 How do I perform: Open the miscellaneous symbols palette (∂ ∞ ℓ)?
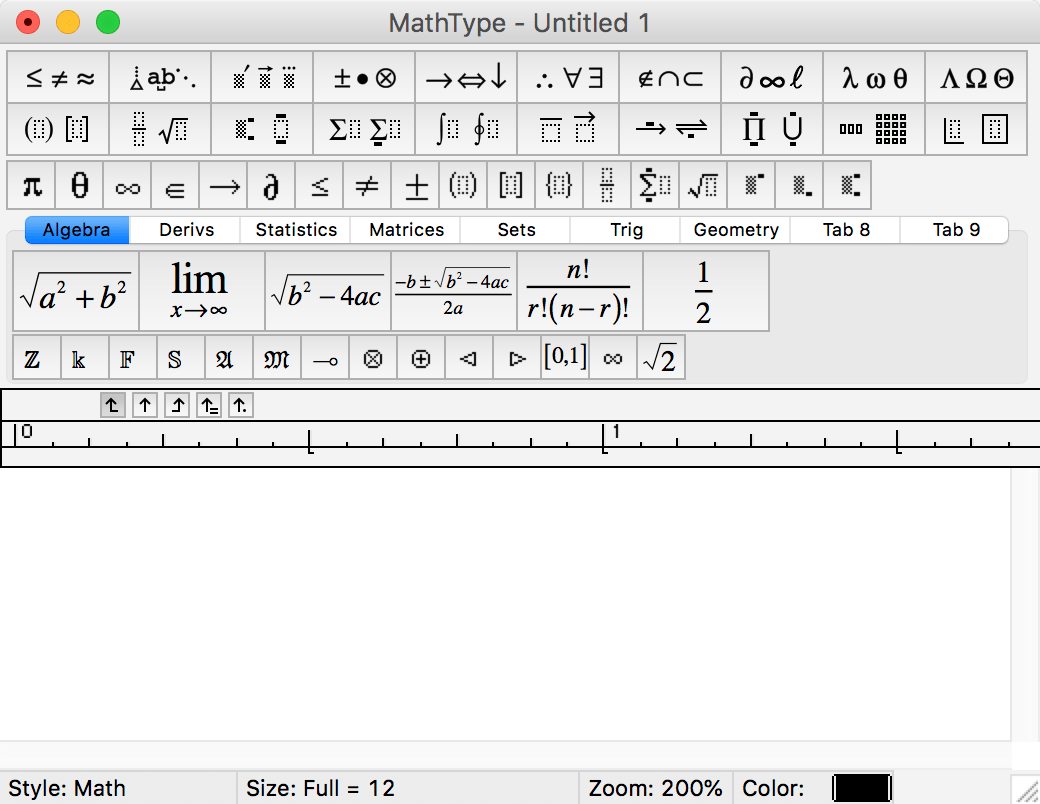coord(772,78)
